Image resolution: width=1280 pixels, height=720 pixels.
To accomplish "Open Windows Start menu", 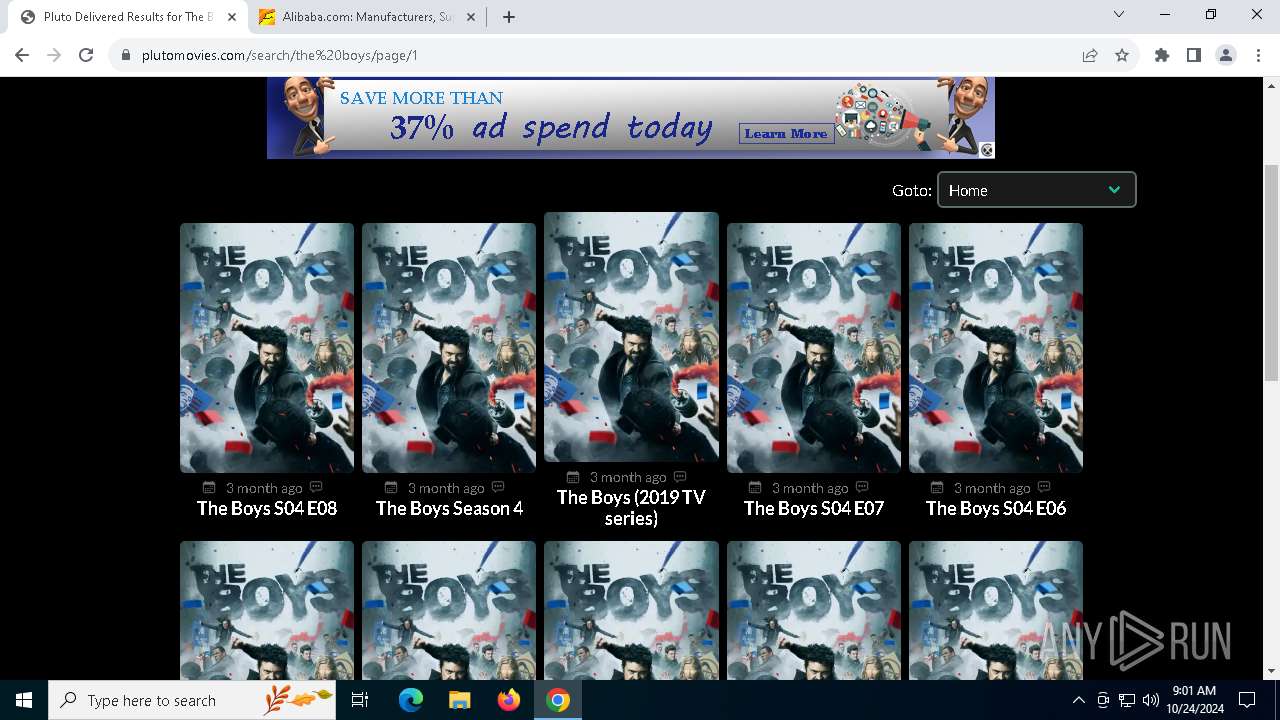I will click(x=24, y=700).
